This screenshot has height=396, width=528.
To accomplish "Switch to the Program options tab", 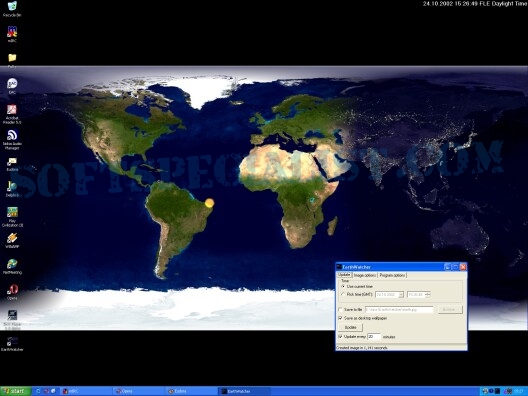I will click(392, 275).
